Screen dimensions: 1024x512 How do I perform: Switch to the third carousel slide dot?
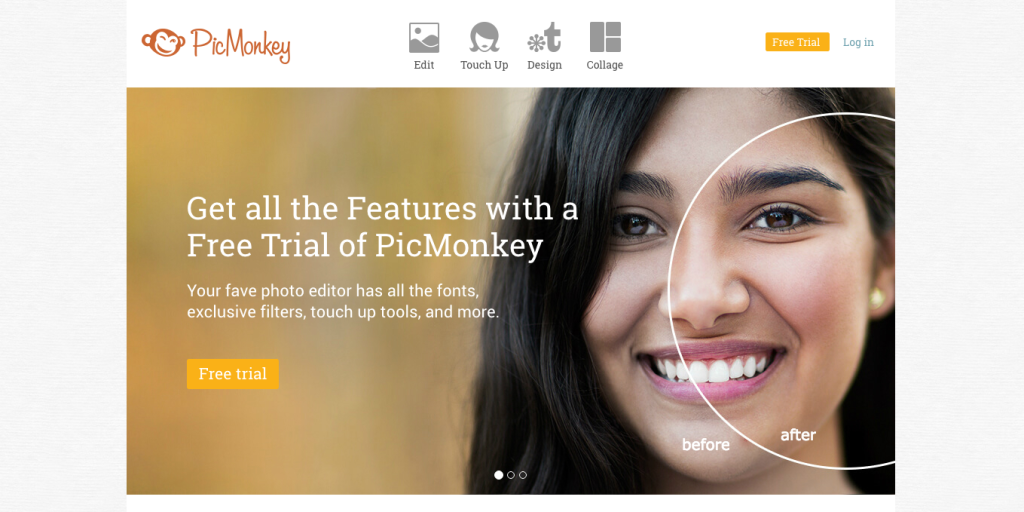[x=522, y=475]
